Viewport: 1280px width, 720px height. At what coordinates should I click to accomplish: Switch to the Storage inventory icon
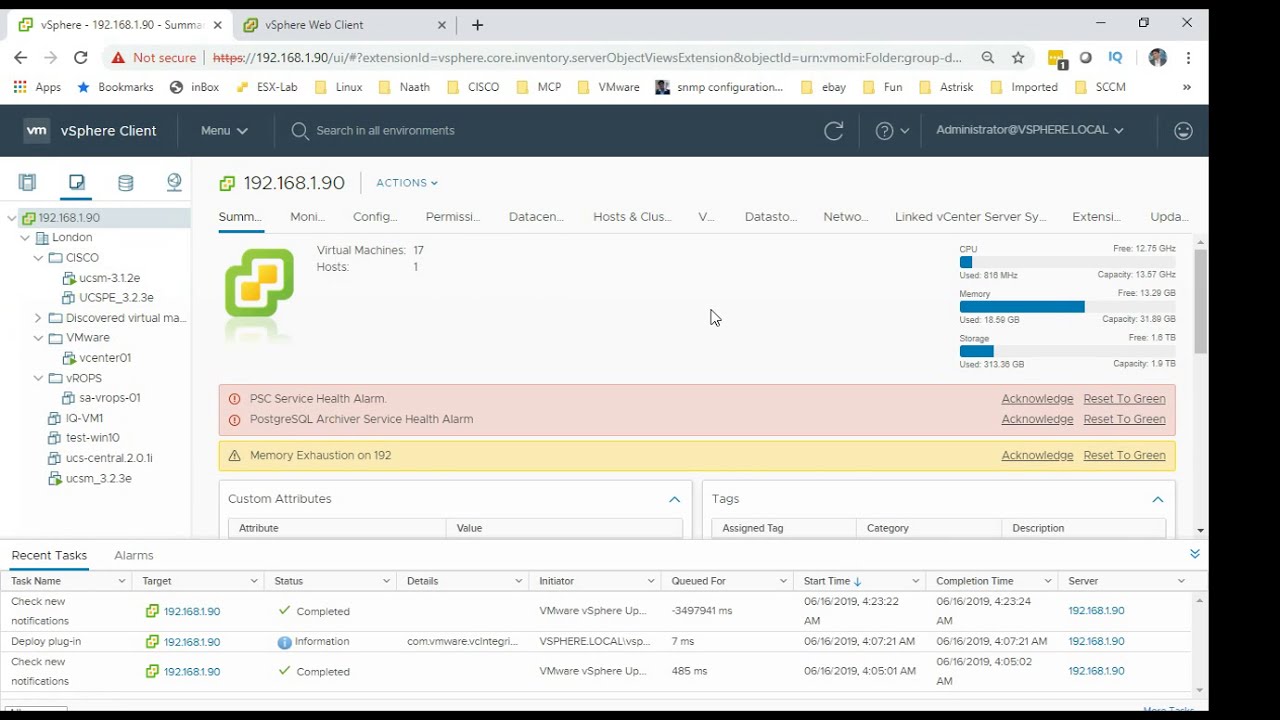125,182
